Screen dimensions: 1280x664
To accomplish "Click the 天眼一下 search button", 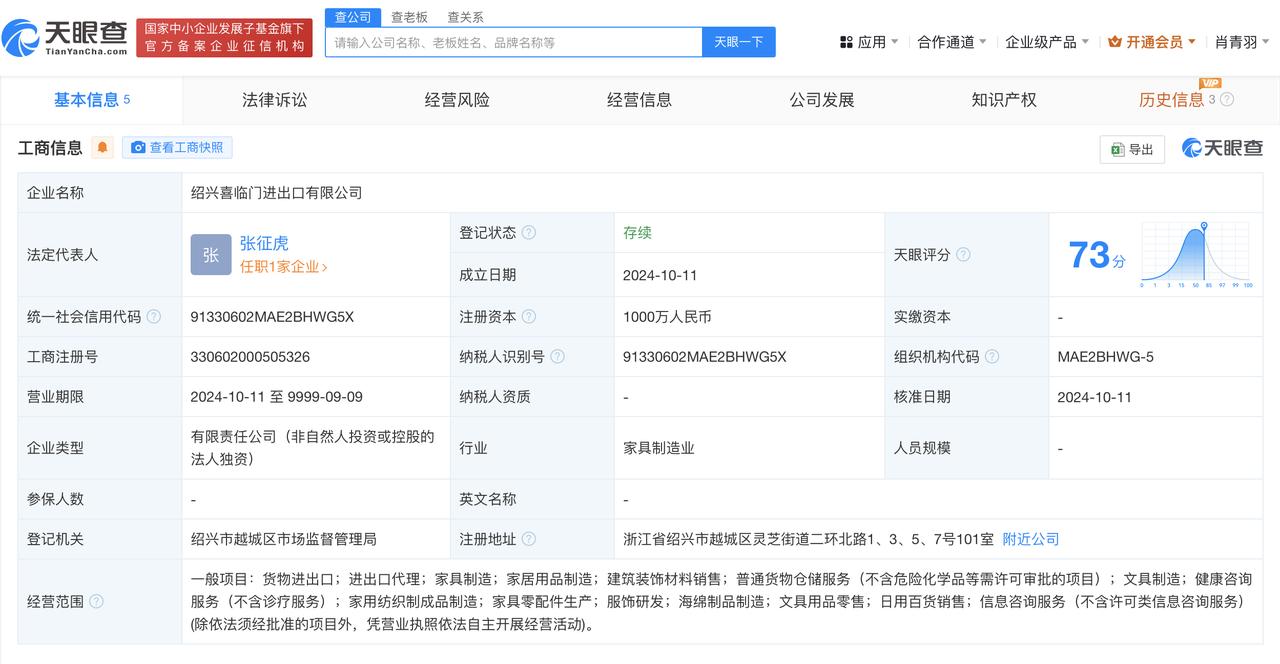I will click(x=739, y=42).
